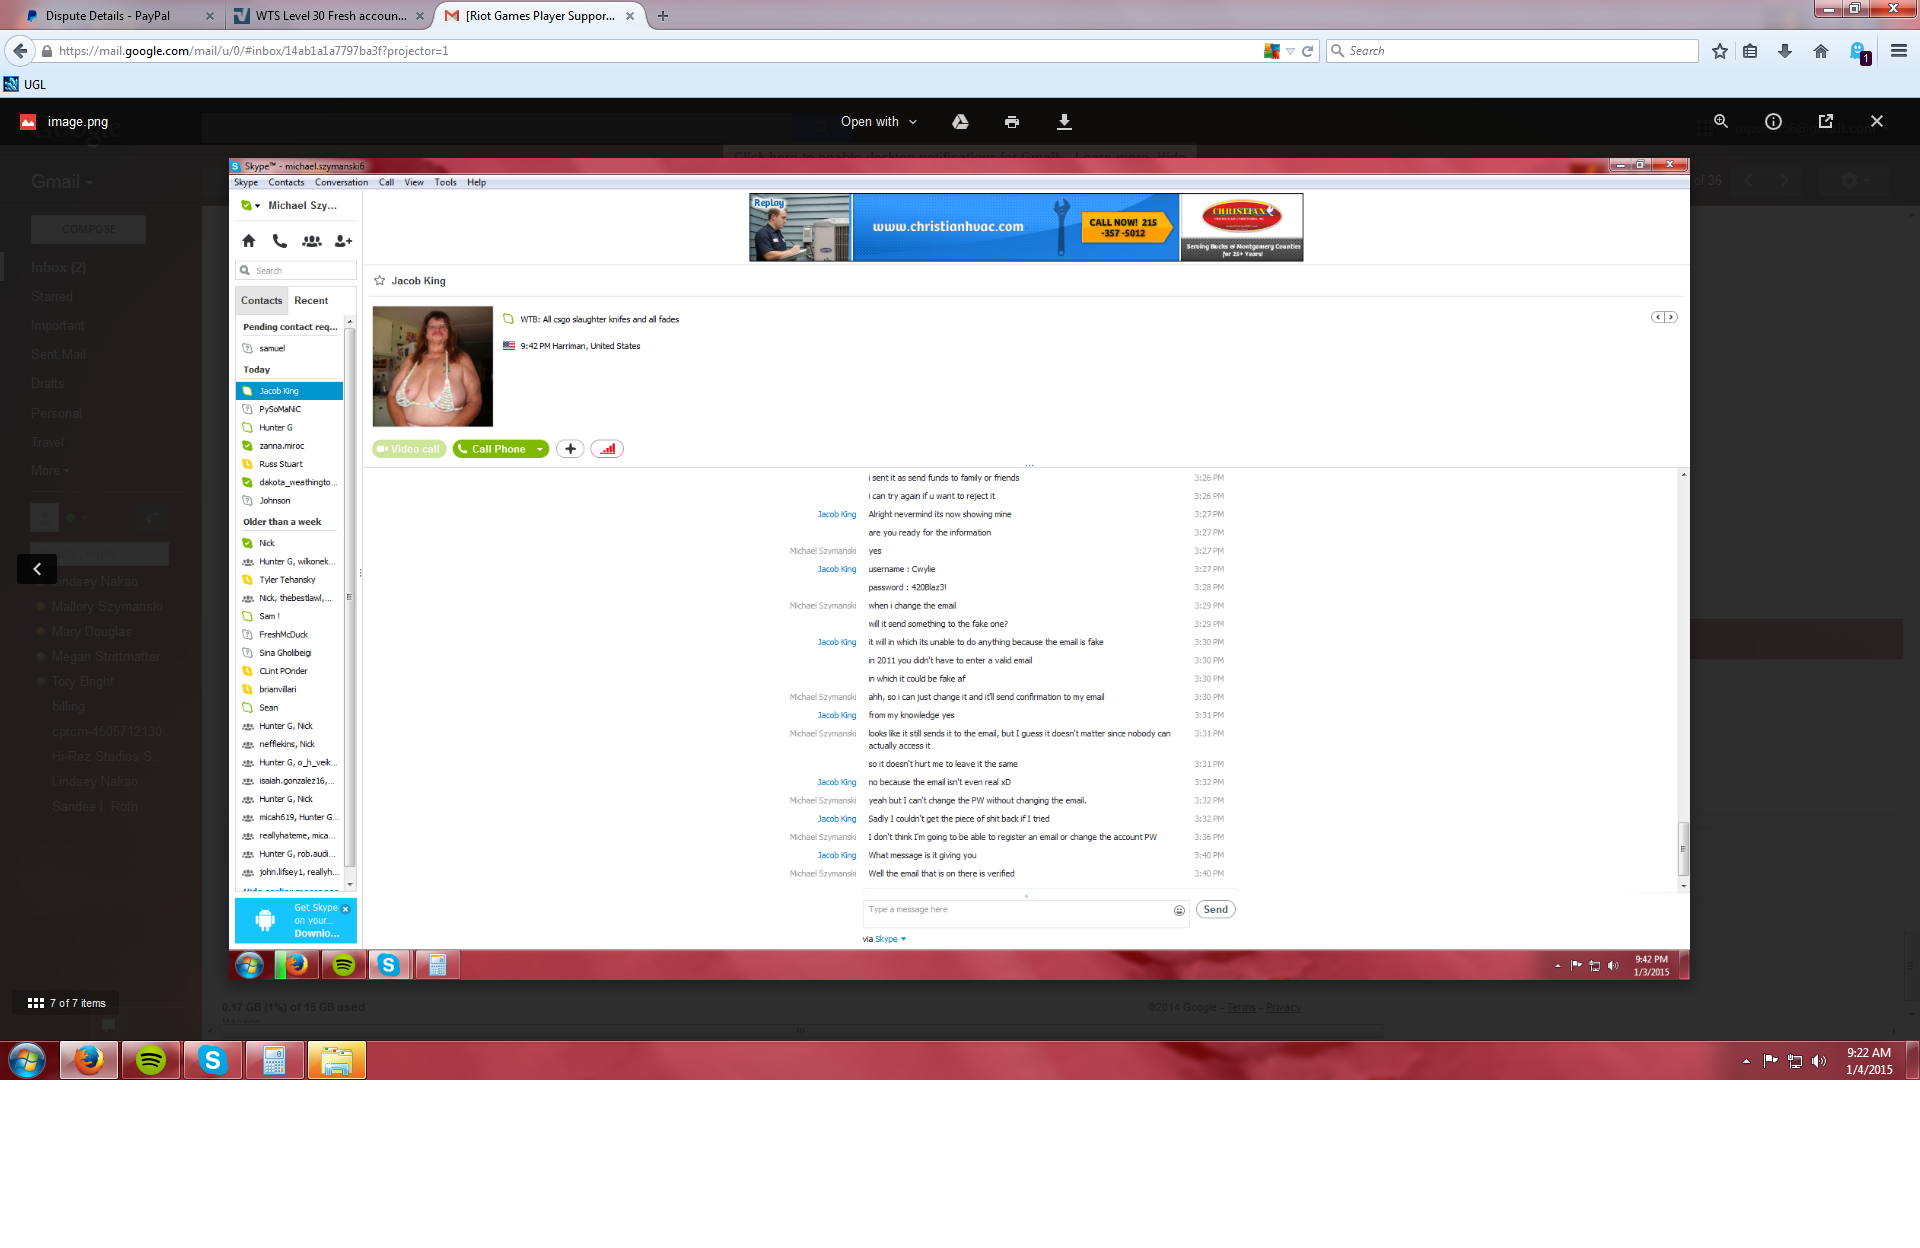This screenshot has height=1248, width=1920.
Task: Go back with Firefox's back arrow
Action: 20,51
